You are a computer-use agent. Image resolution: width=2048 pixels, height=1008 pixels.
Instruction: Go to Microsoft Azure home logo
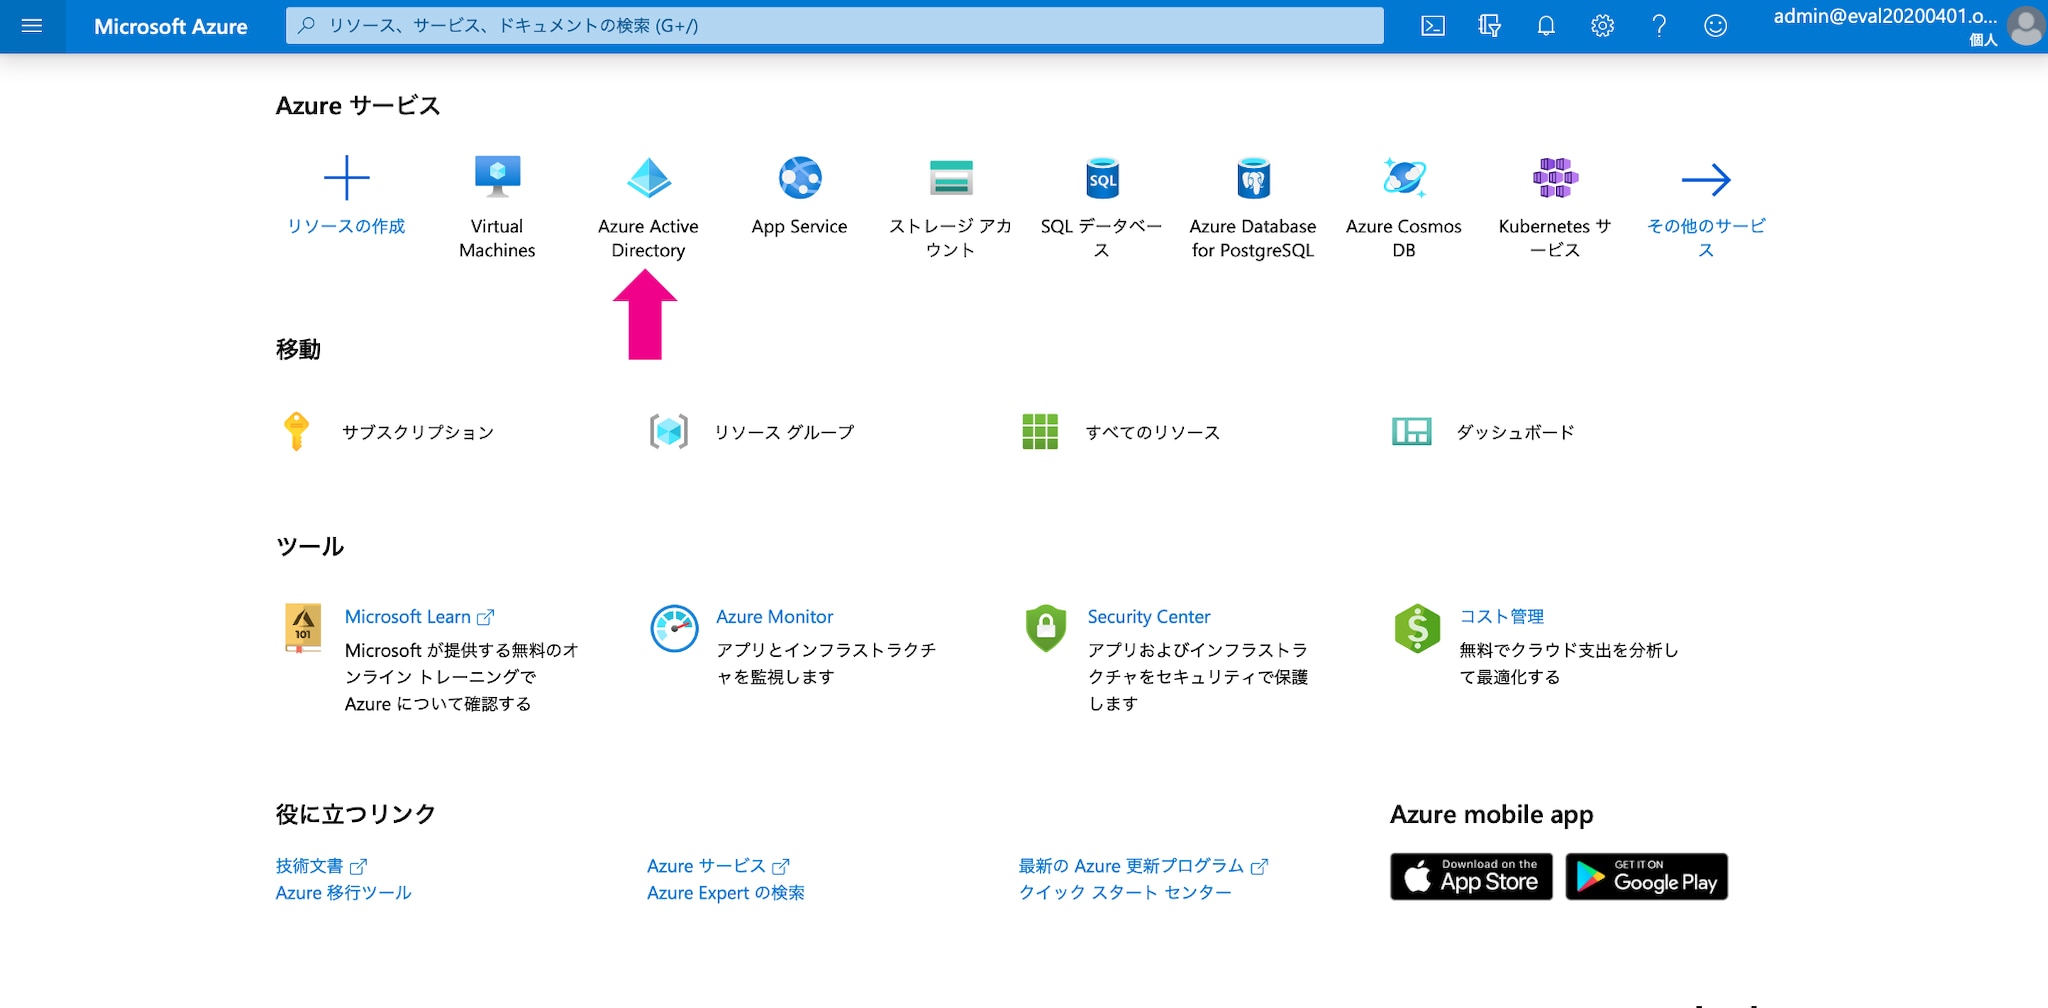coord(171,26)
